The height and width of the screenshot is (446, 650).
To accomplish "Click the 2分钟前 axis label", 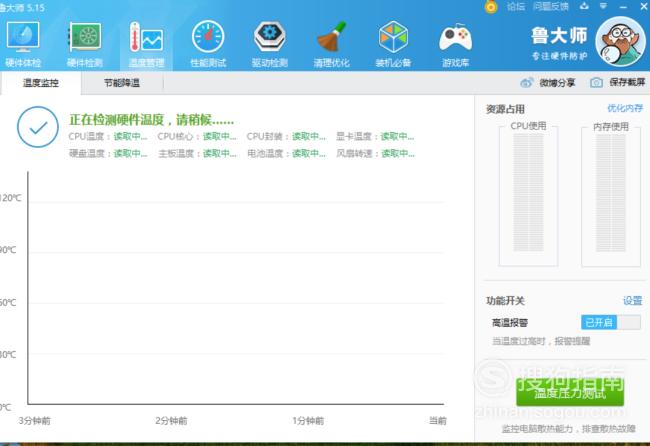I will (x=171, y=421).
